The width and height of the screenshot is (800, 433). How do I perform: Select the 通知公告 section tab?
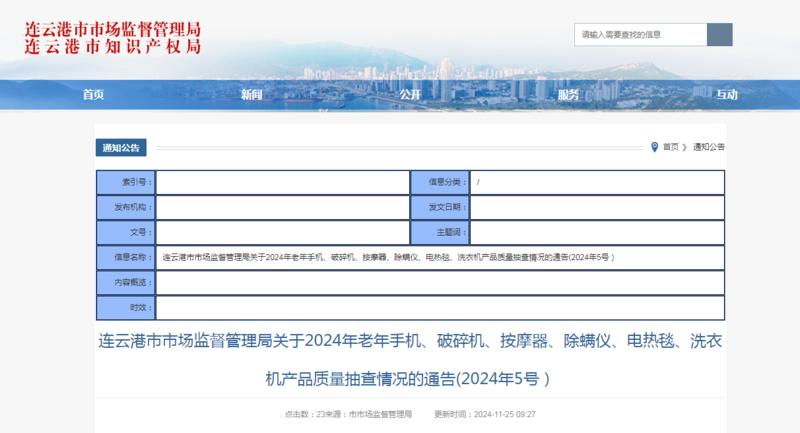click(x=121, y=147)
